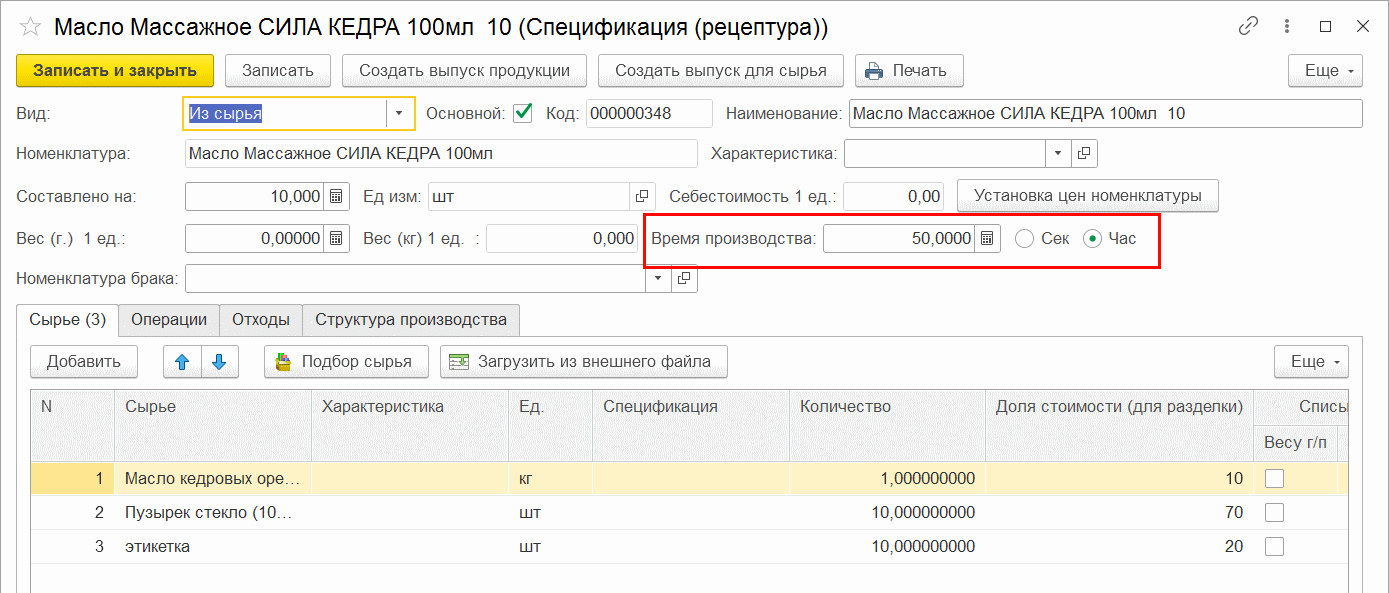
Task: Expand the Номенклатура брака dropdown
Action: pos(658,279)
